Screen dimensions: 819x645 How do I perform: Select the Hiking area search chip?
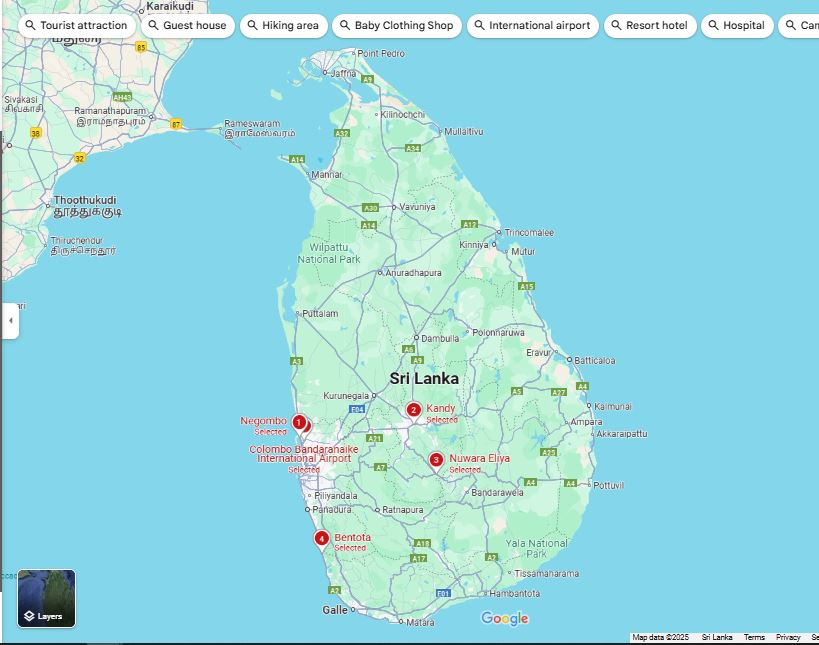coord(282,25)
